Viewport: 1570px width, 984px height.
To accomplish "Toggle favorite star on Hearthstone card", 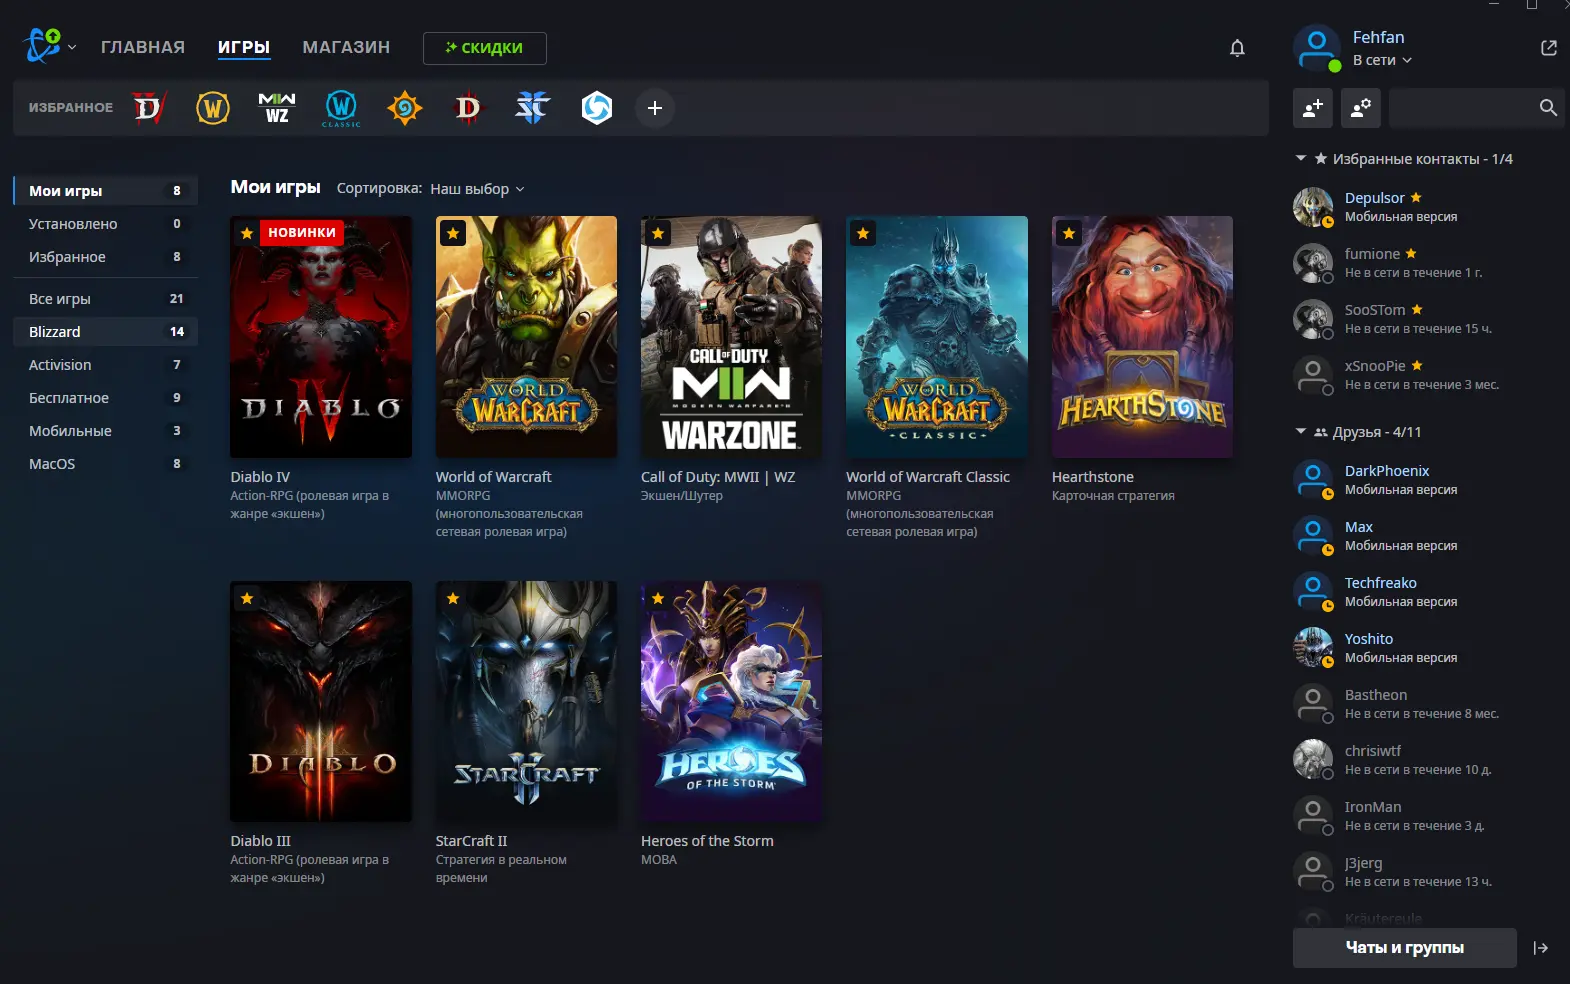I will (1069, 233).
